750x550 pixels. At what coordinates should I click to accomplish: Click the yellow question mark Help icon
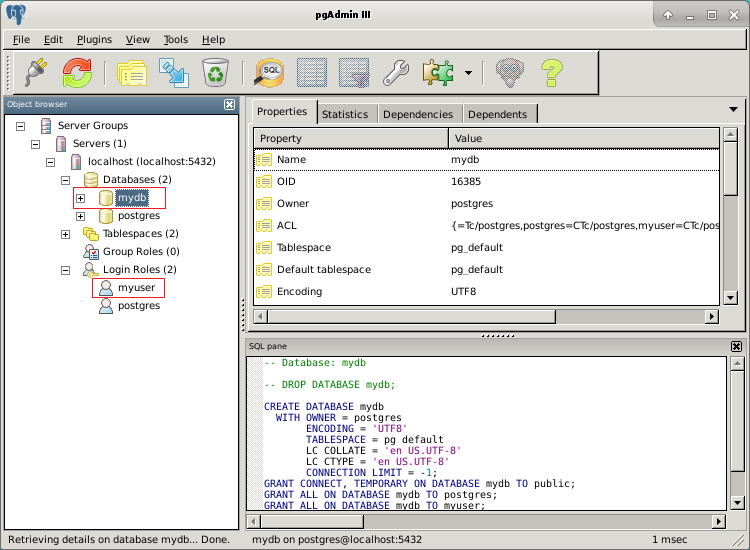click(551, 73)
